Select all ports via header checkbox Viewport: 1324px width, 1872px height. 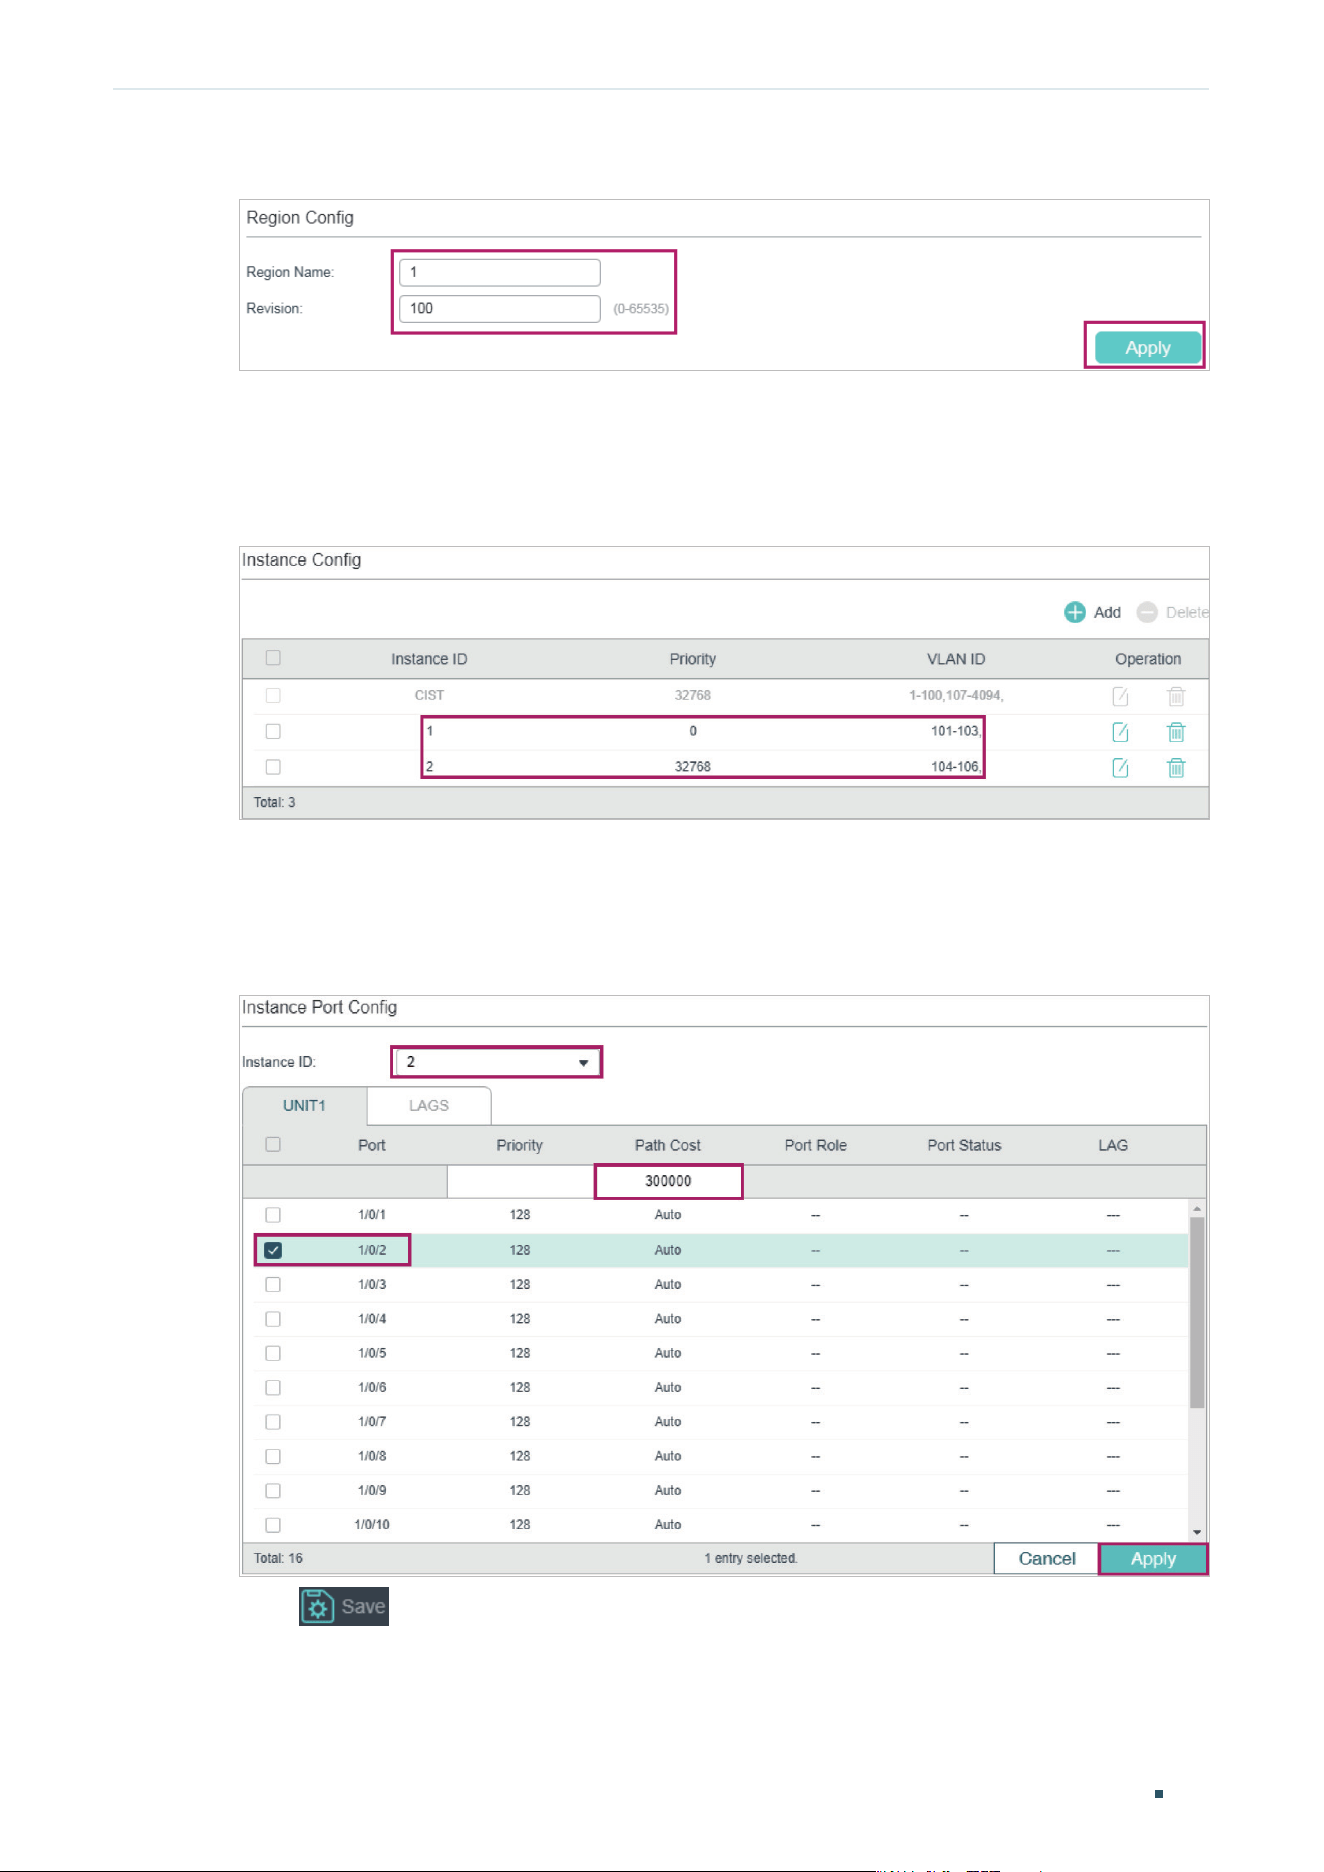pyautogui.click(x=273, y=1144)
